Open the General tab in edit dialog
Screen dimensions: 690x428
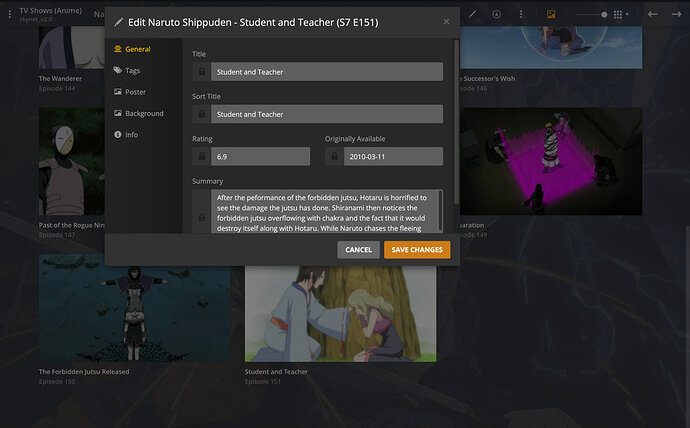click(132, 49)
